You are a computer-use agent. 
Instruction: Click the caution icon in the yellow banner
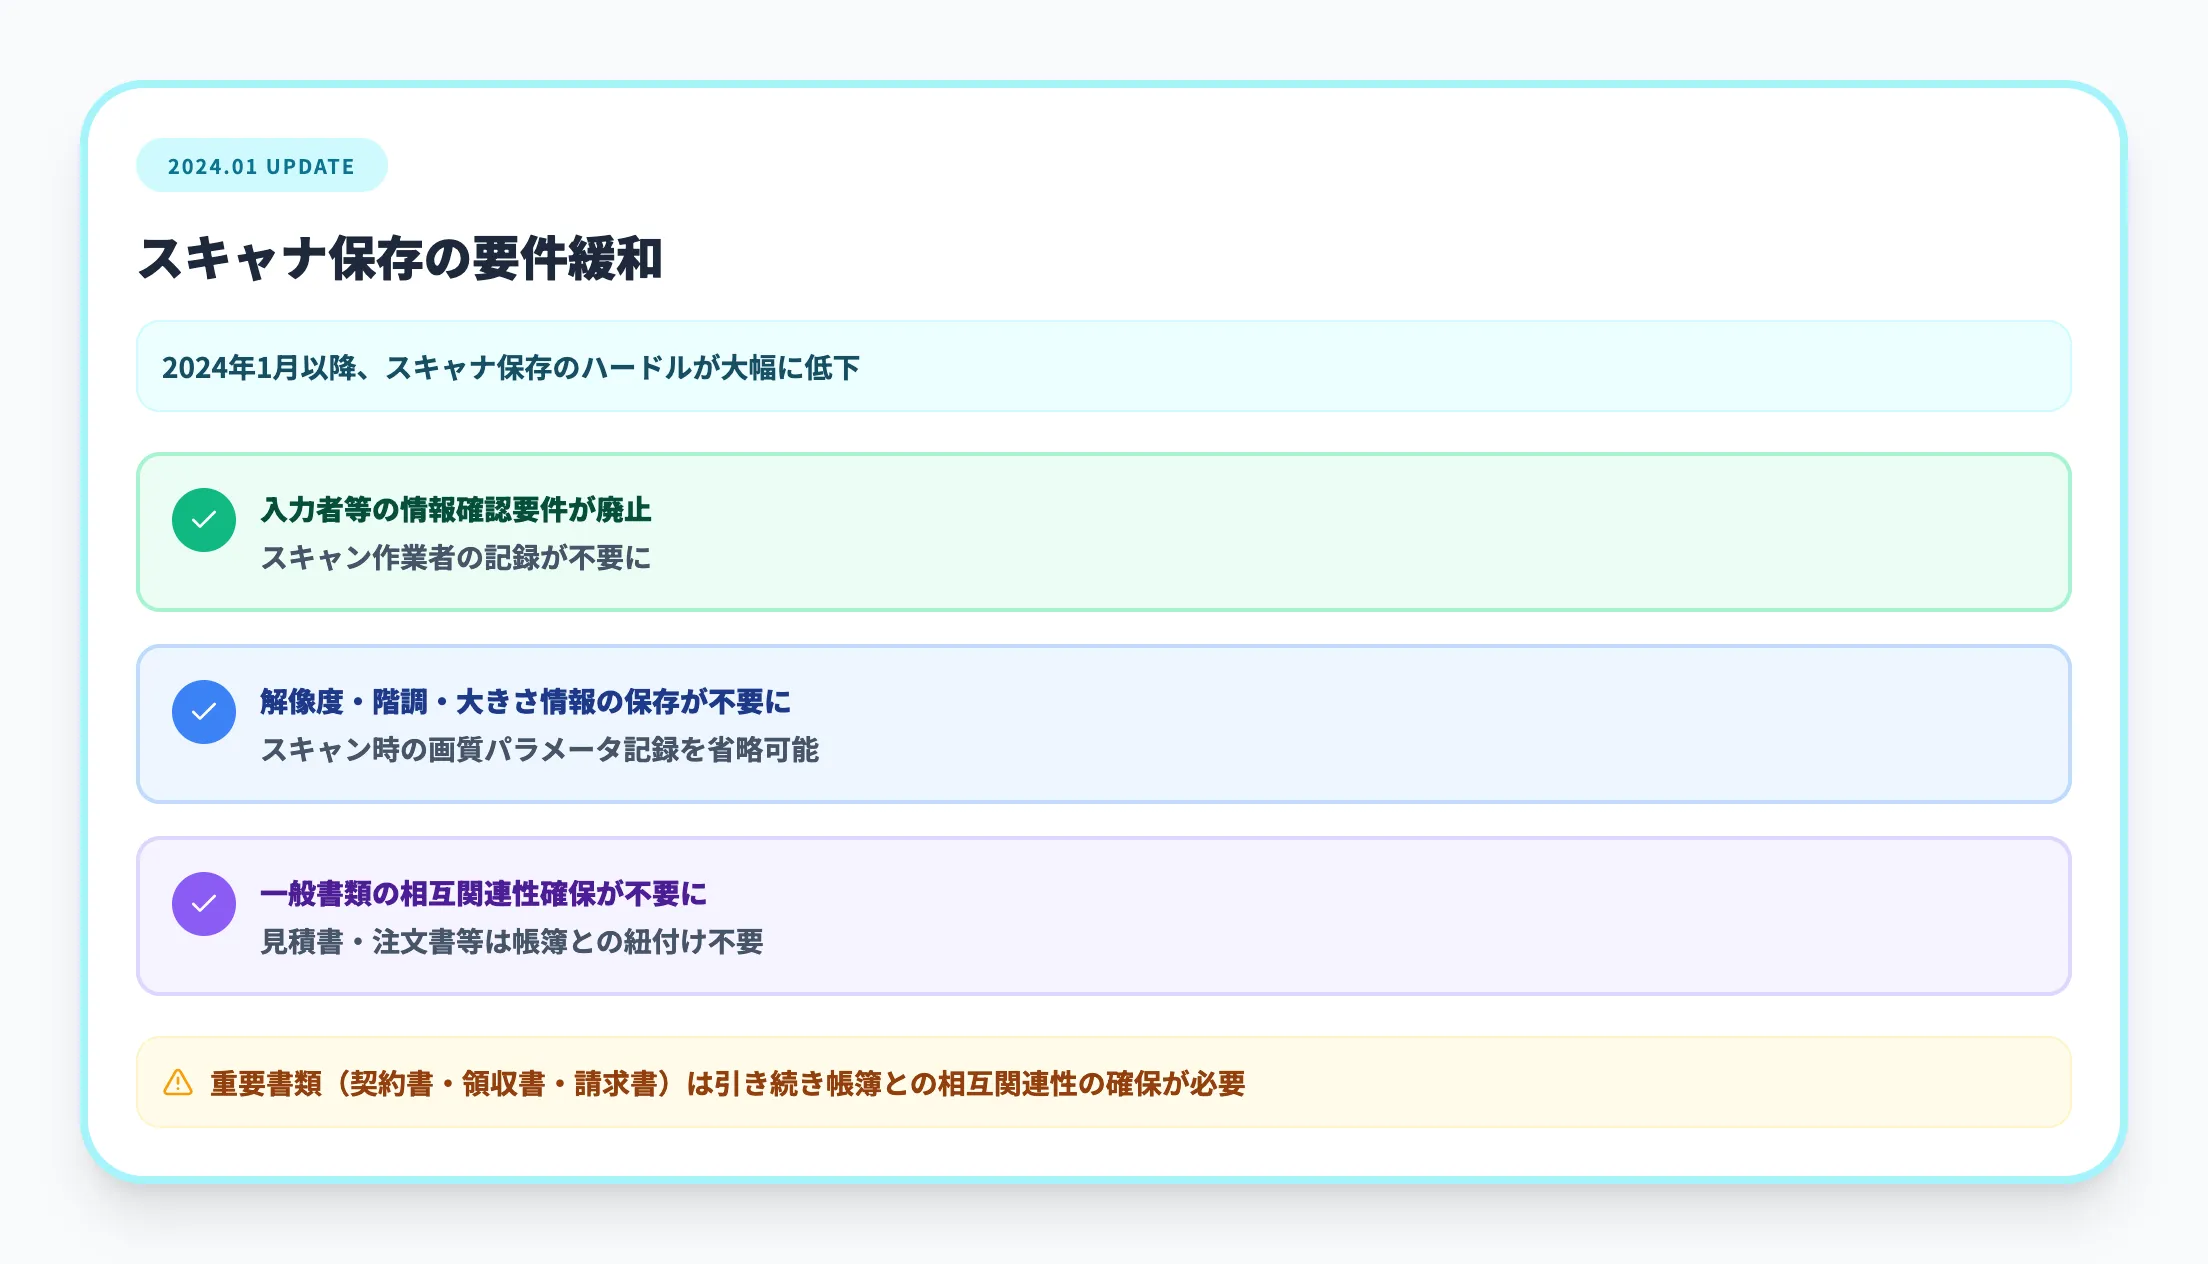click(176, 1082)
